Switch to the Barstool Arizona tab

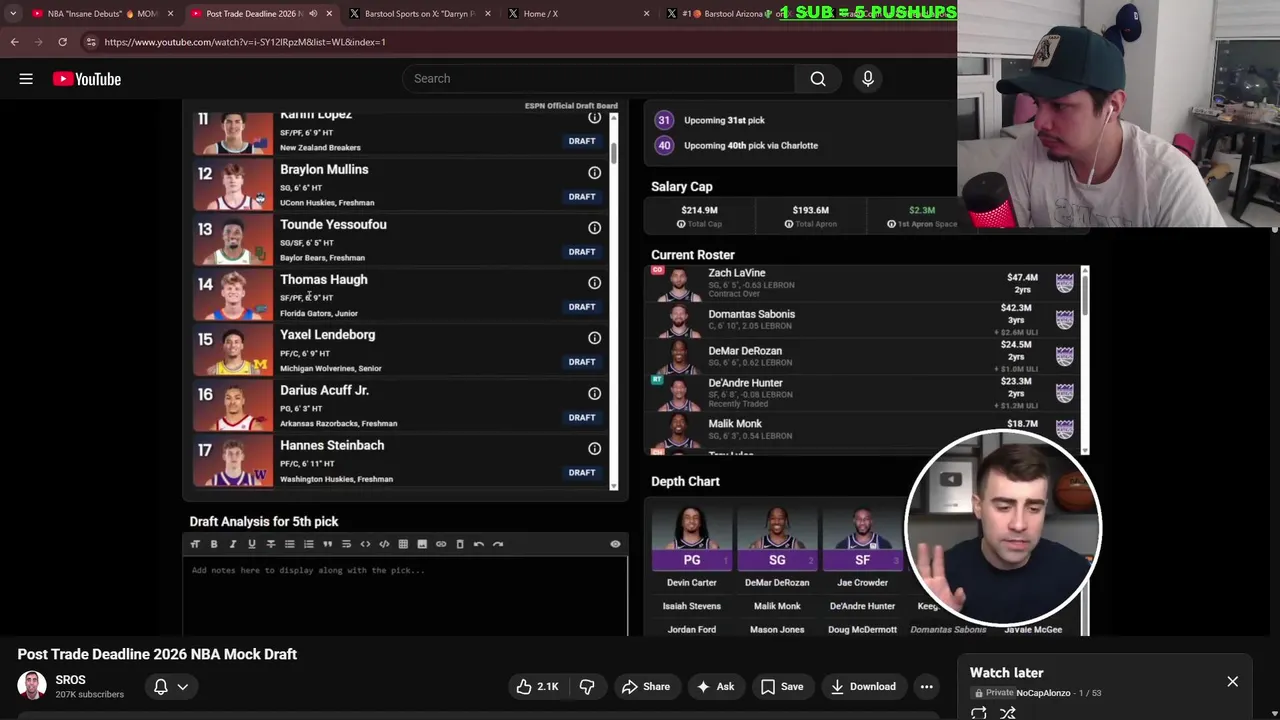[x=735, y=14]
